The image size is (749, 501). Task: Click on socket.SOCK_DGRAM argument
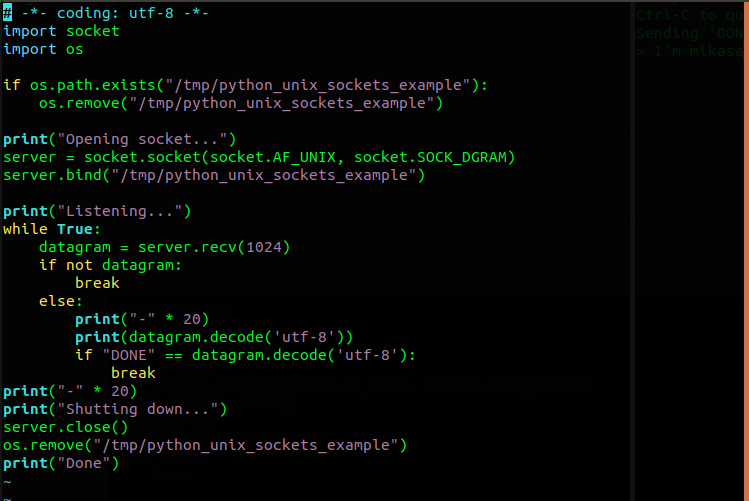(430, 158)
